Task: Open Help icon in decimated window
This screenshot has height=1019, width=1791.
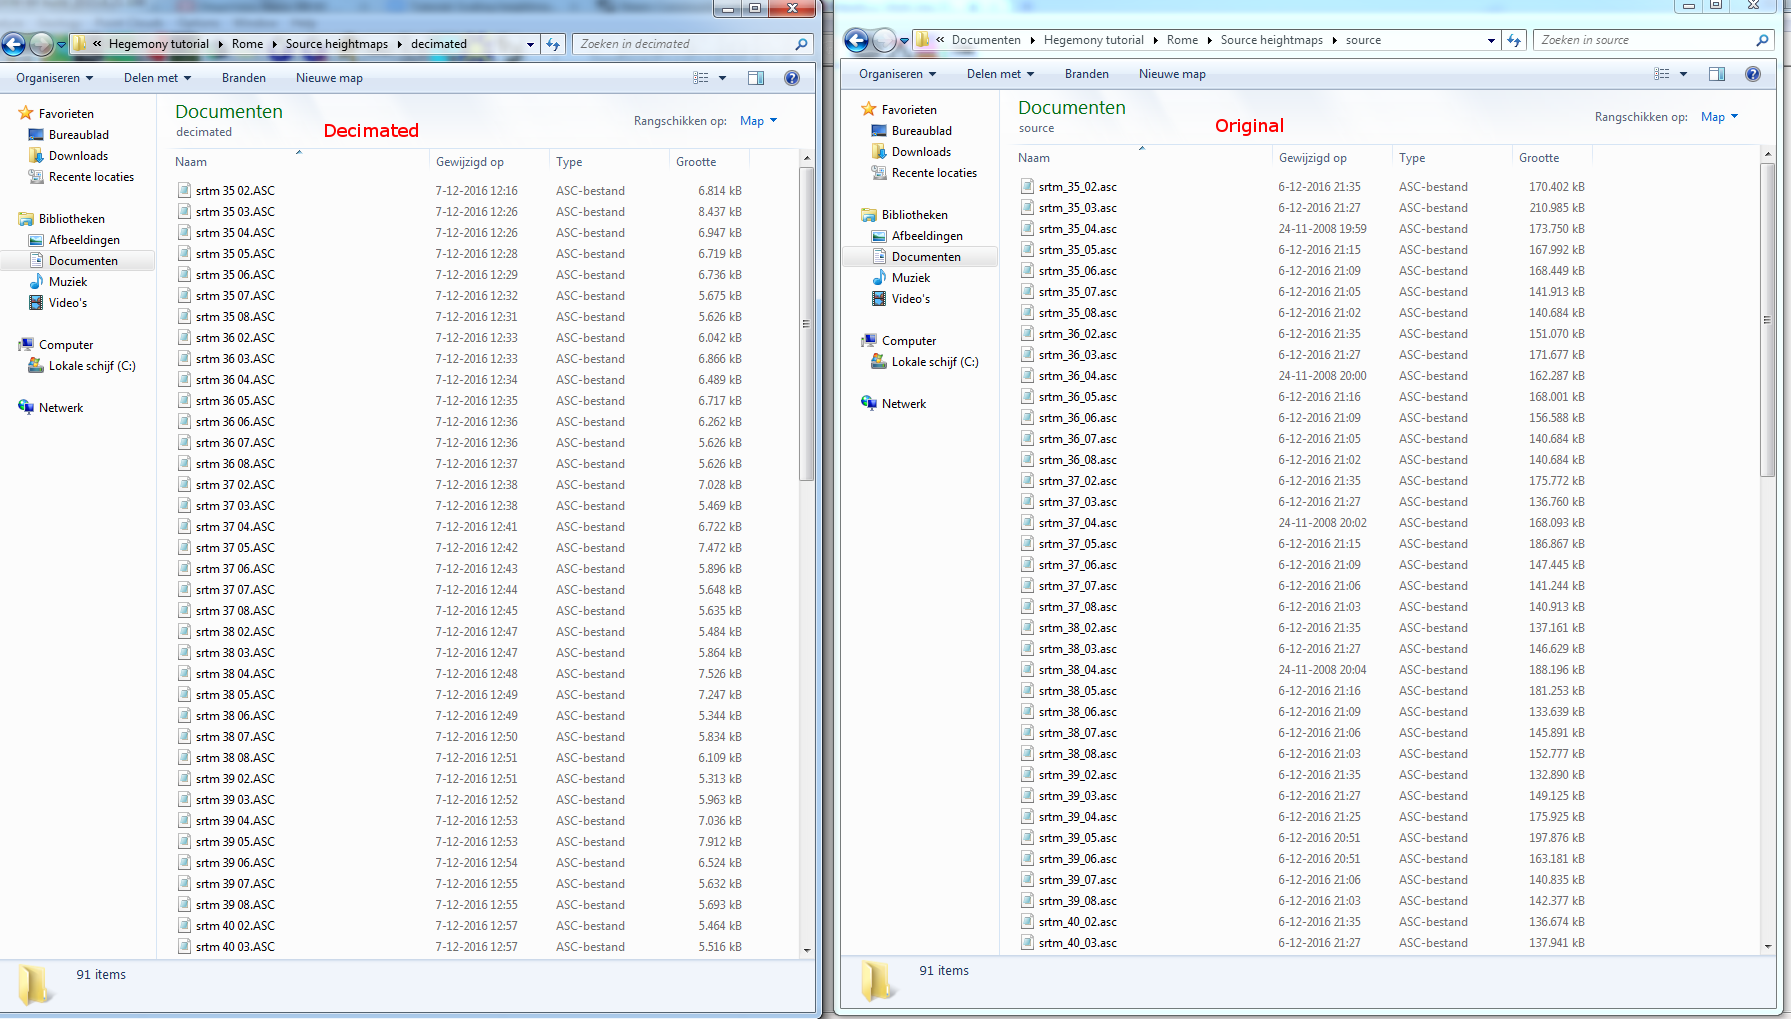Action: tap(792, 78)
